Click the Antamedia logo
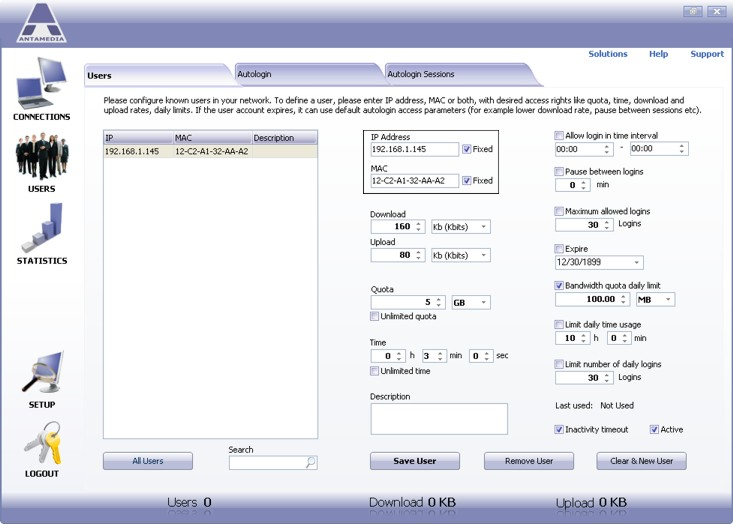This screenshot has height=524, width=733. point(41,24)
